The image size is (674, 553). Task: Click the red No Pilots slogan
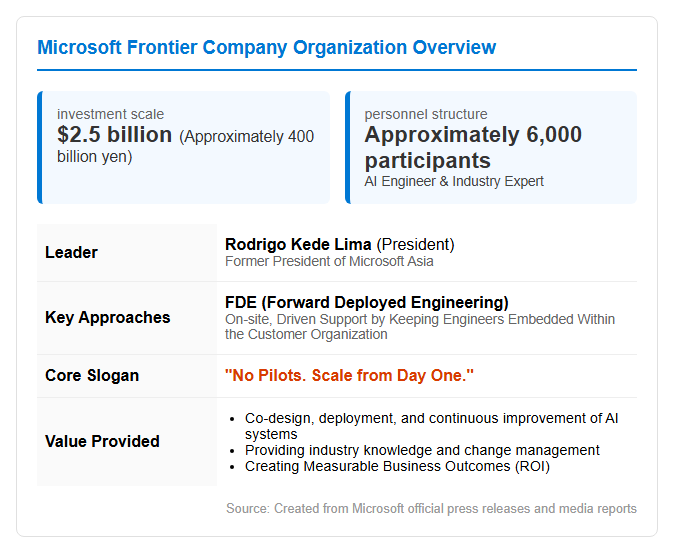[349, 376]
